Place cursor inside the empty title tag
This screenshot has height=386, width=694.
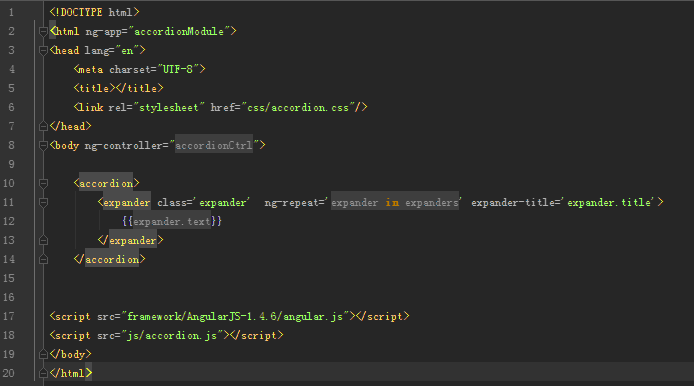115,89
